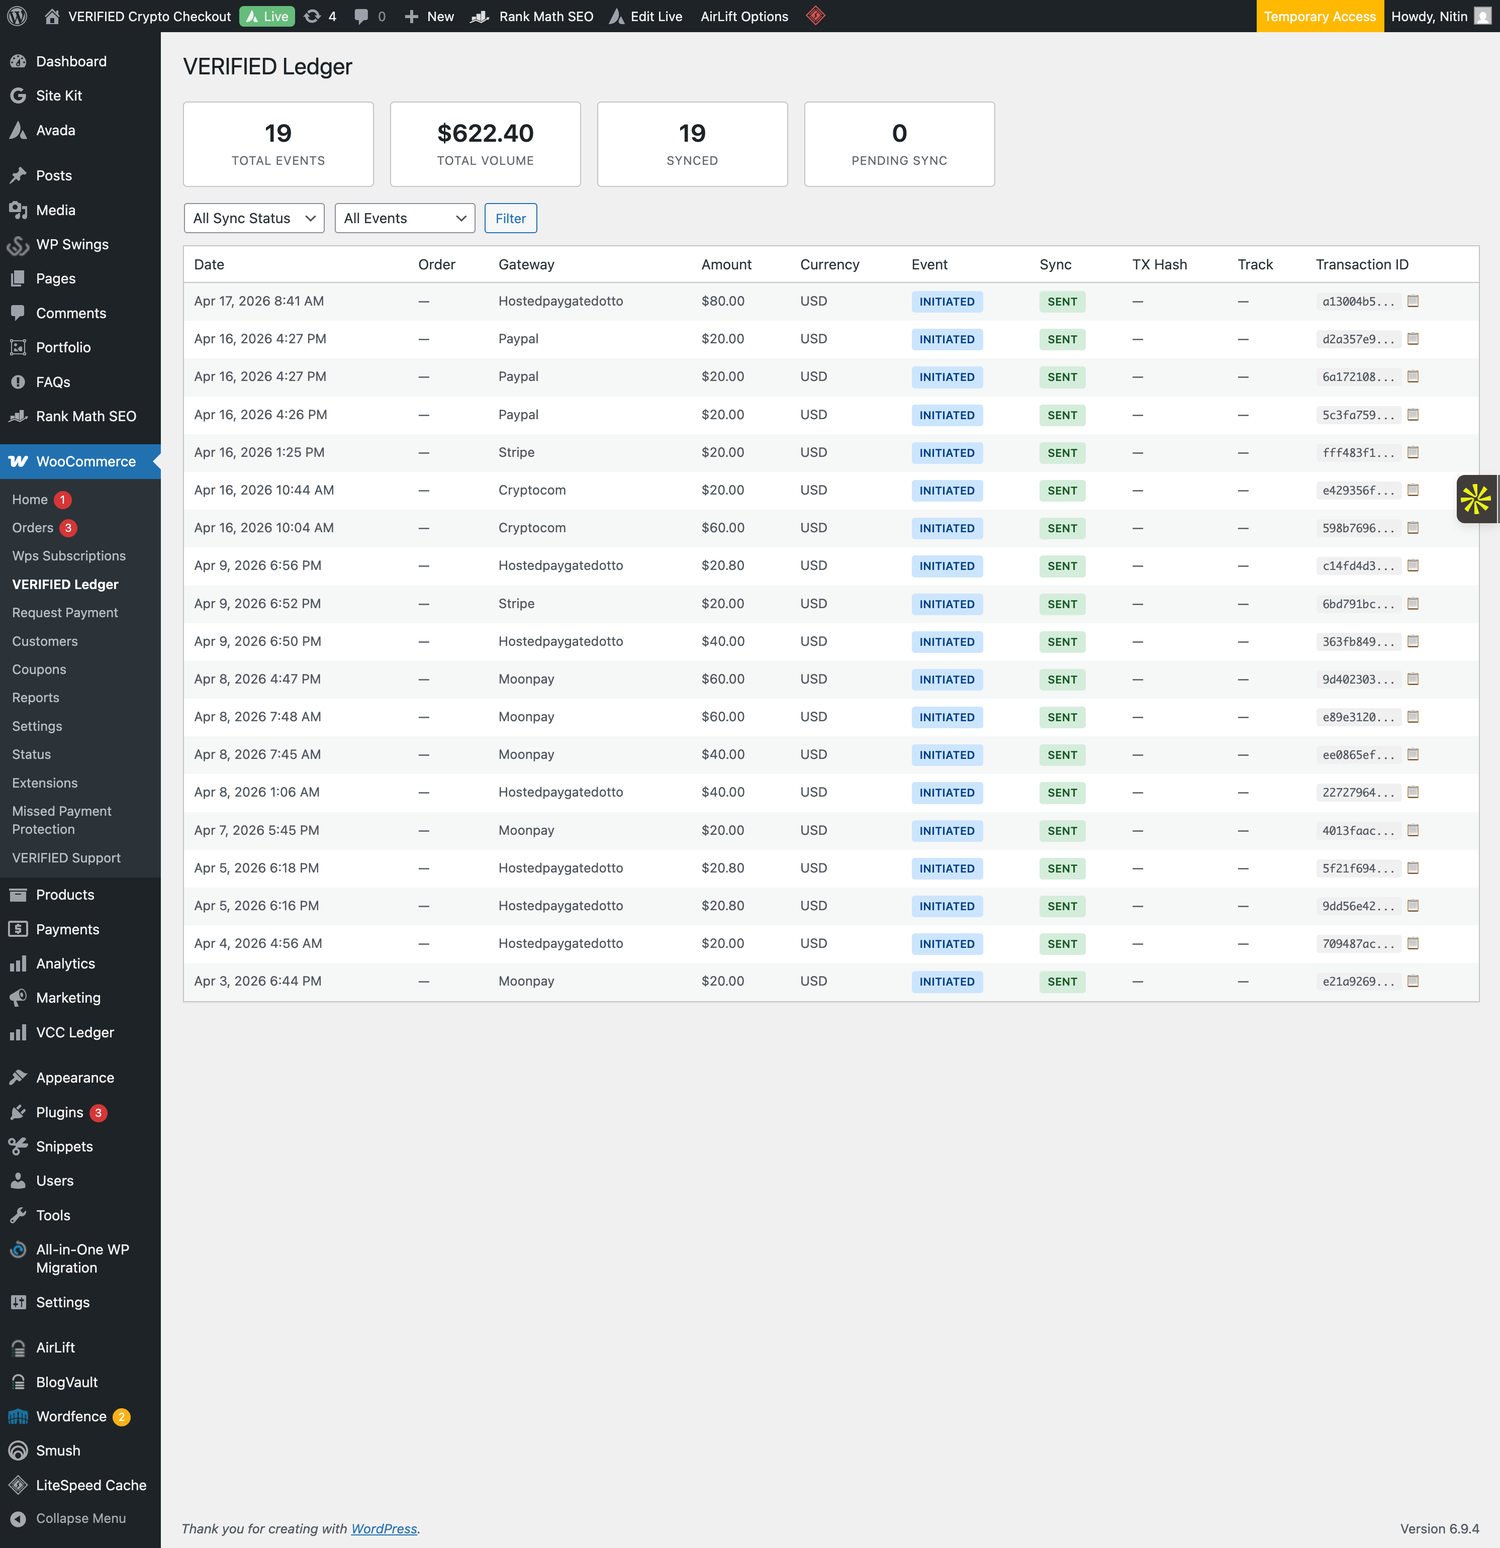Screen dimensions: 1500x1548
Task: Open the Rank Math SEO admin bar icon
Action: pos(480,16)
